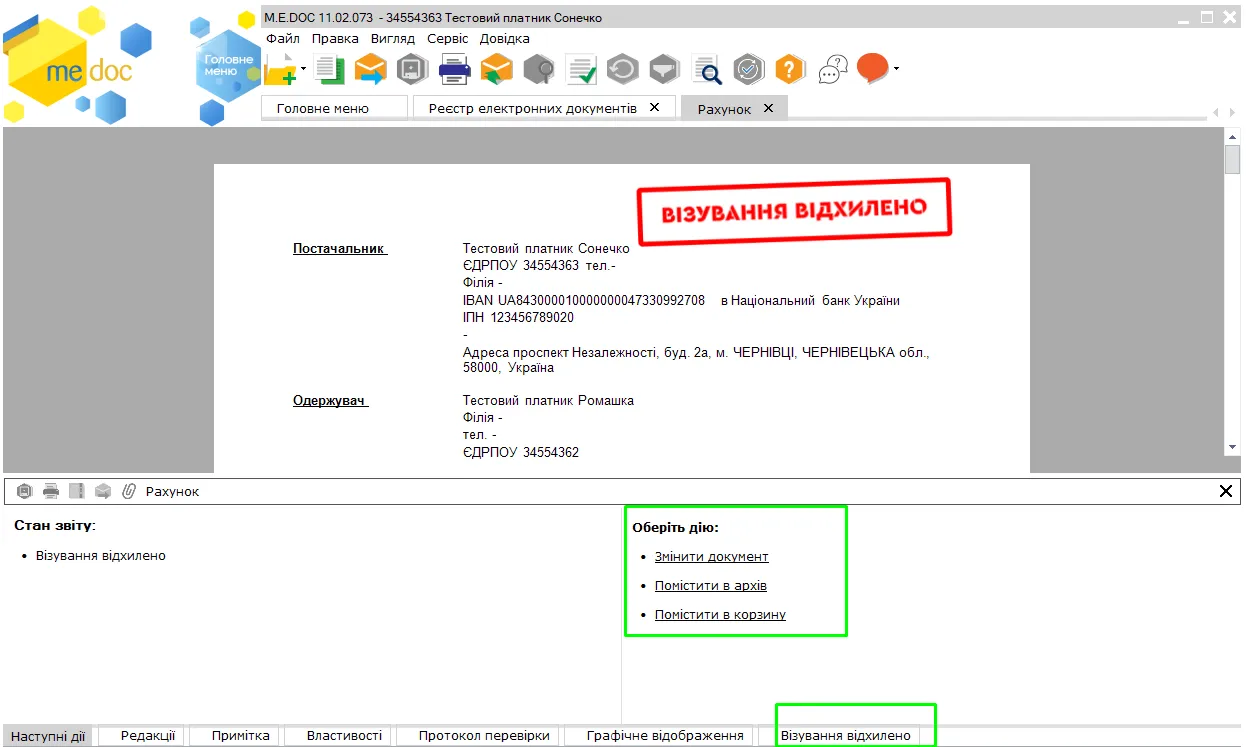The image size is (1246, 747).
Task: Click the copy document green pages icon
Action: pos(329,69)
